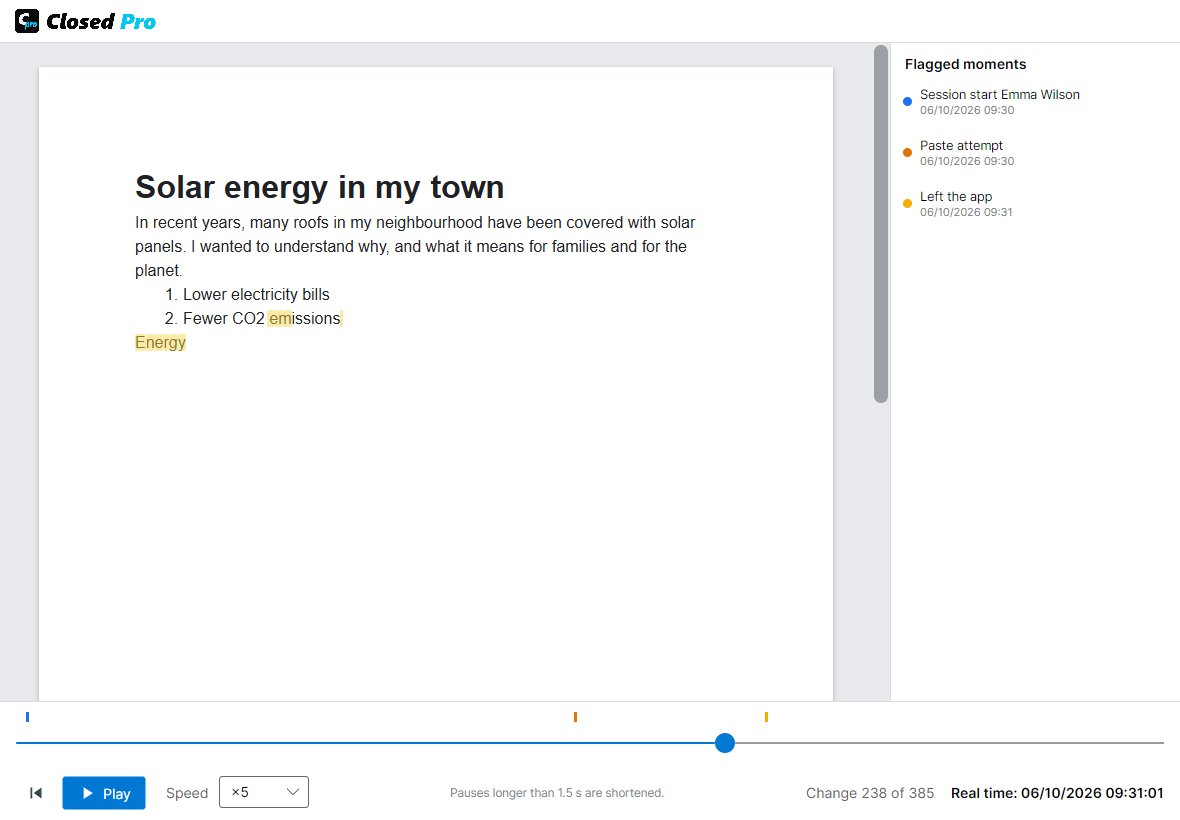Select the Left the app flagged moment
Image resolution: width=1180 pixels, height=820 pixels.
(958, 204)
